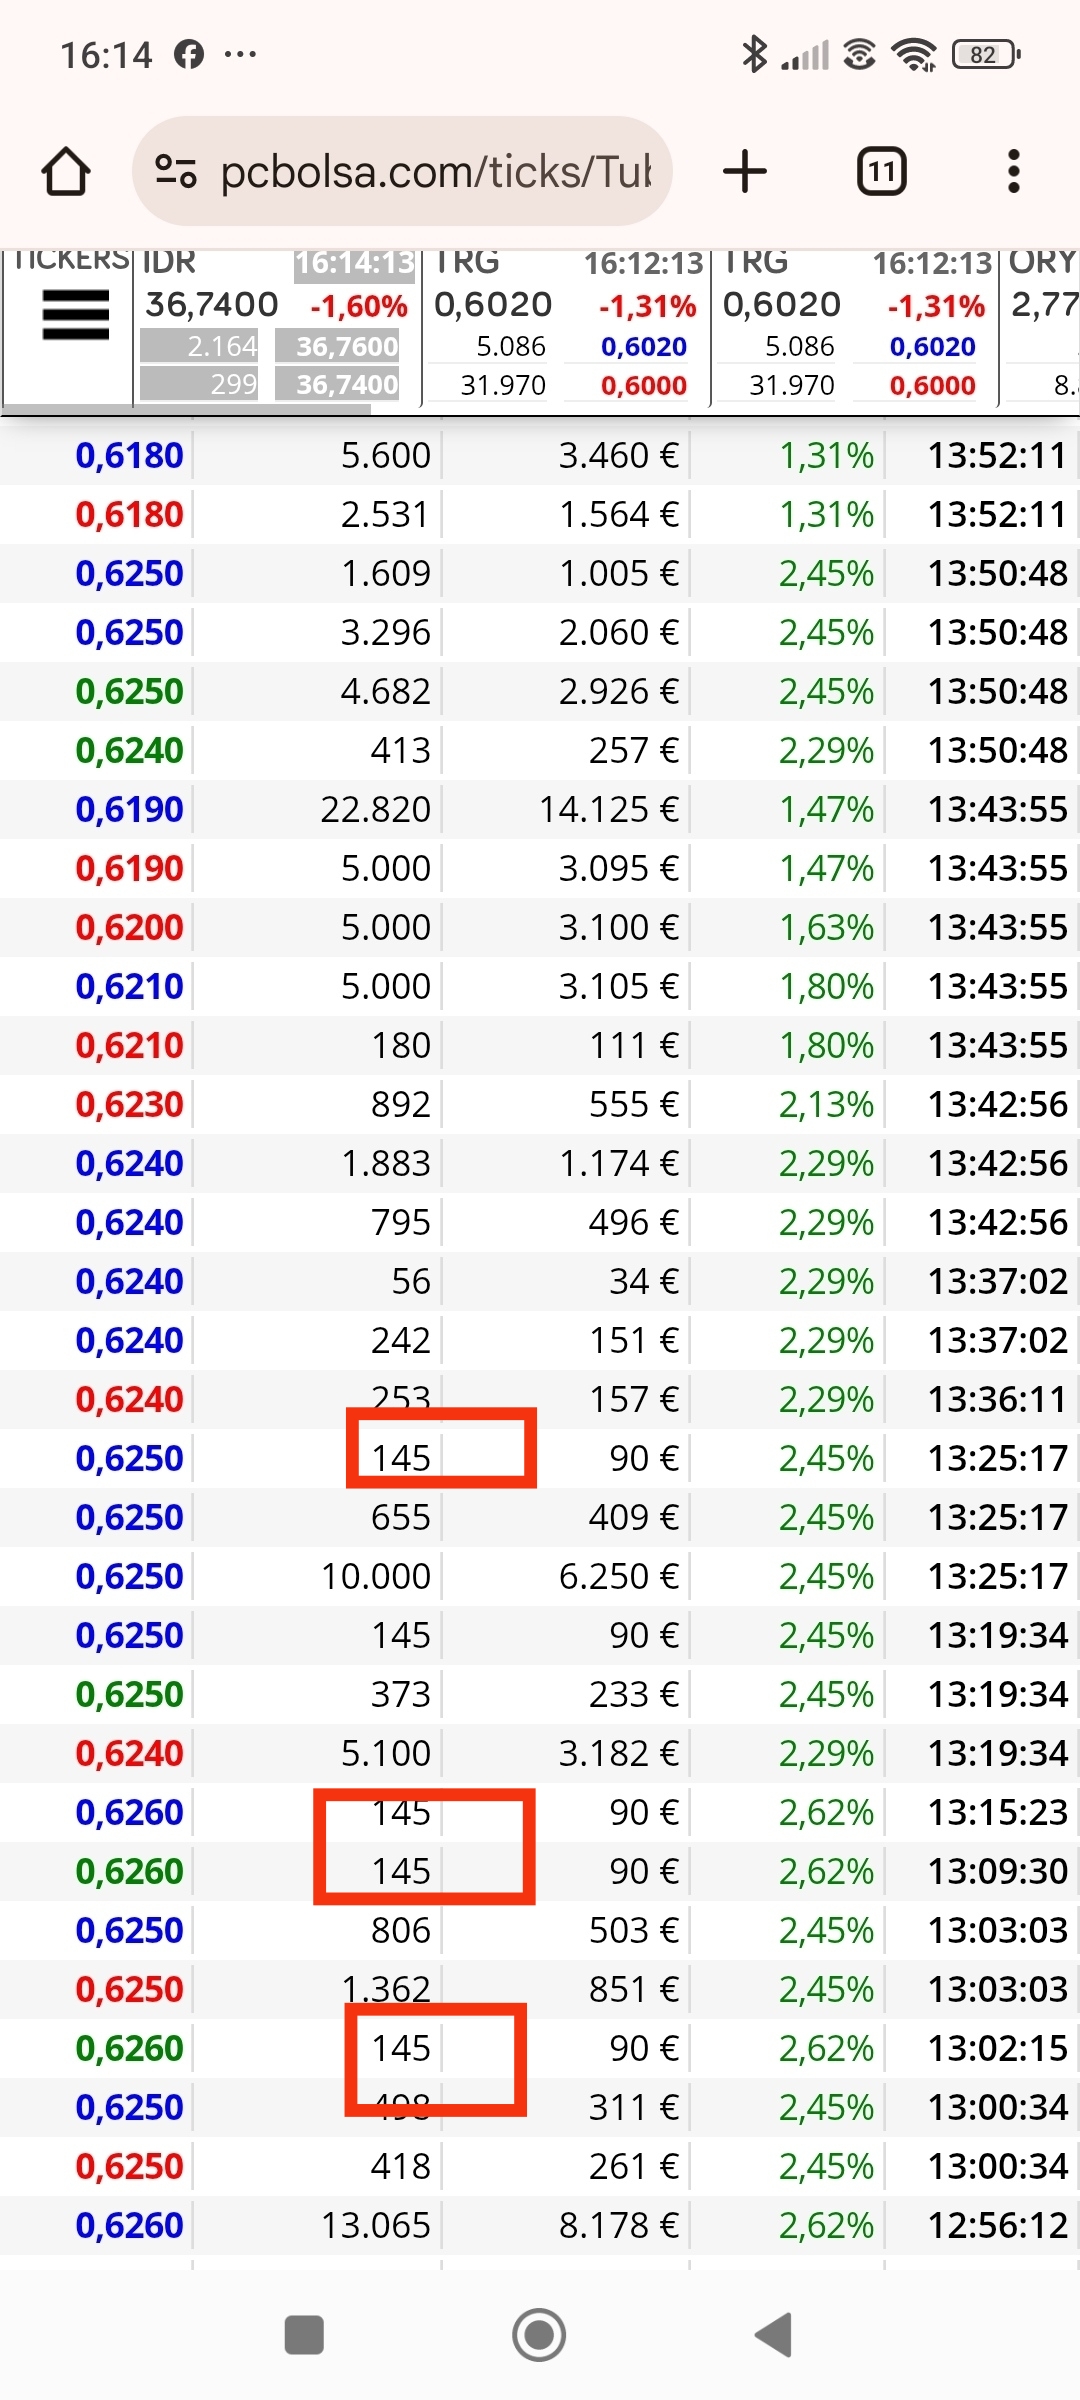The height and width of the screenshot is (2400, 1080).
Task: Tap volume 5.100 cell
Action: (386, 1753)
